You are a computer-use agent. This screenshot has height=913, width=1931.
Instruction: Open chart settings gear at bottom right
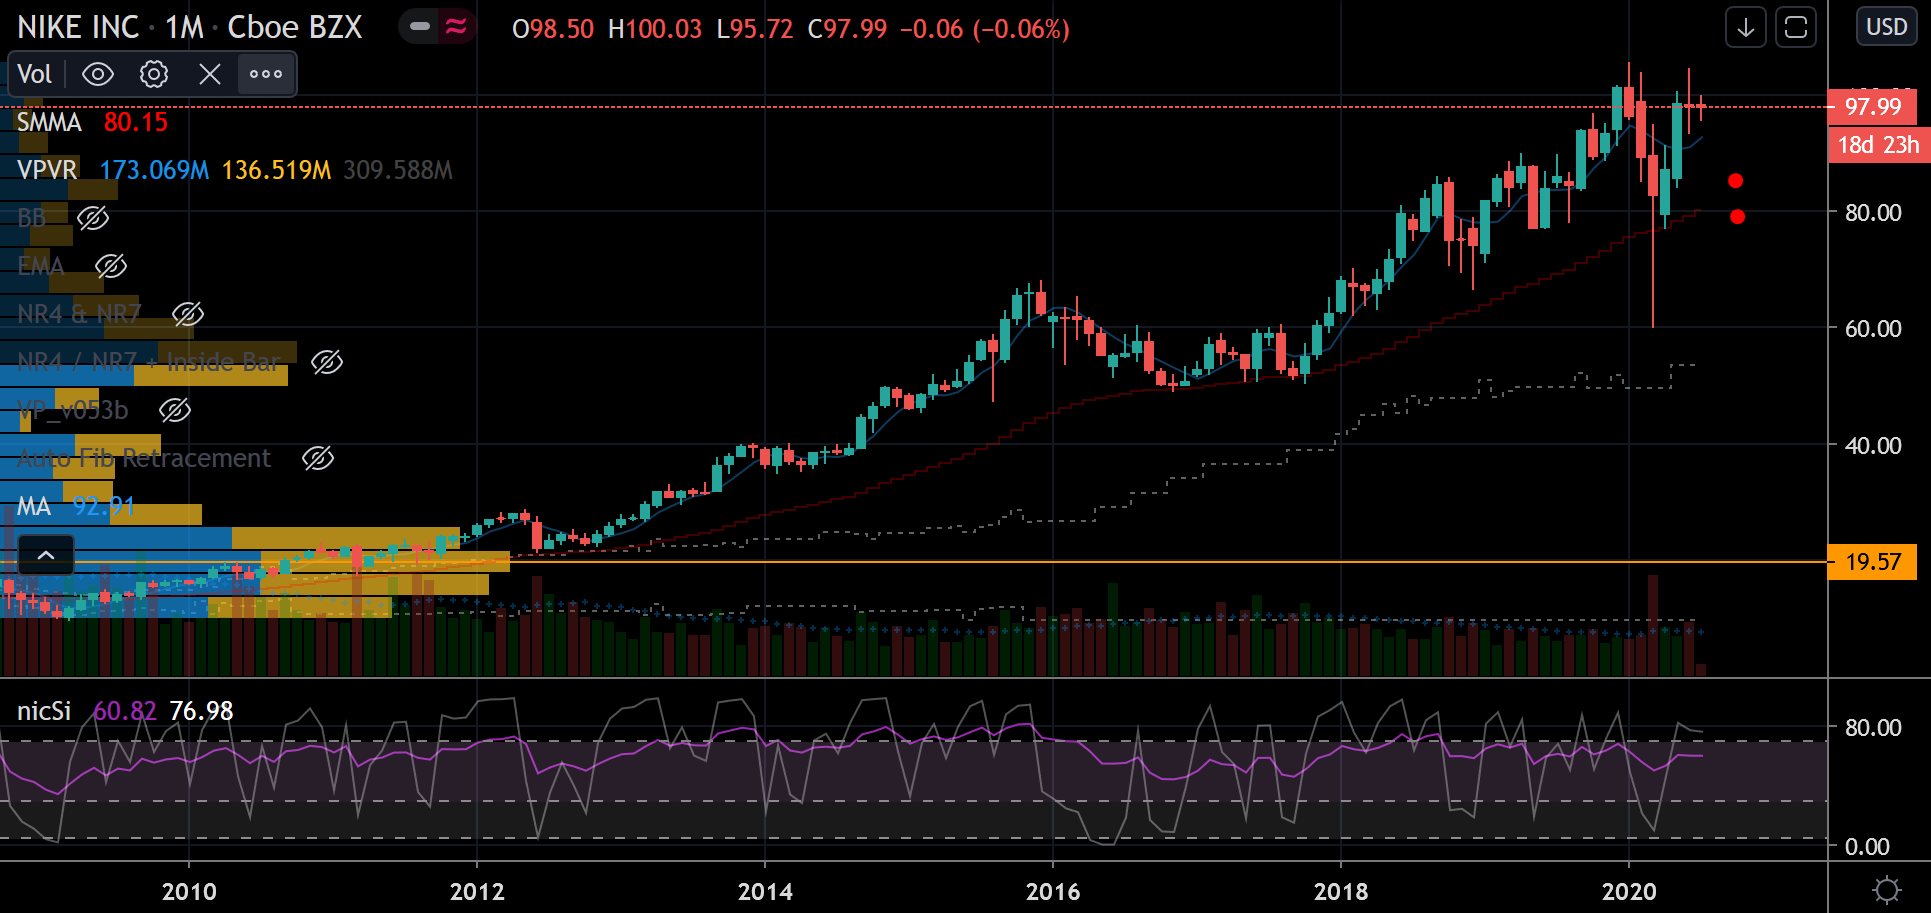coord(1887,890)
